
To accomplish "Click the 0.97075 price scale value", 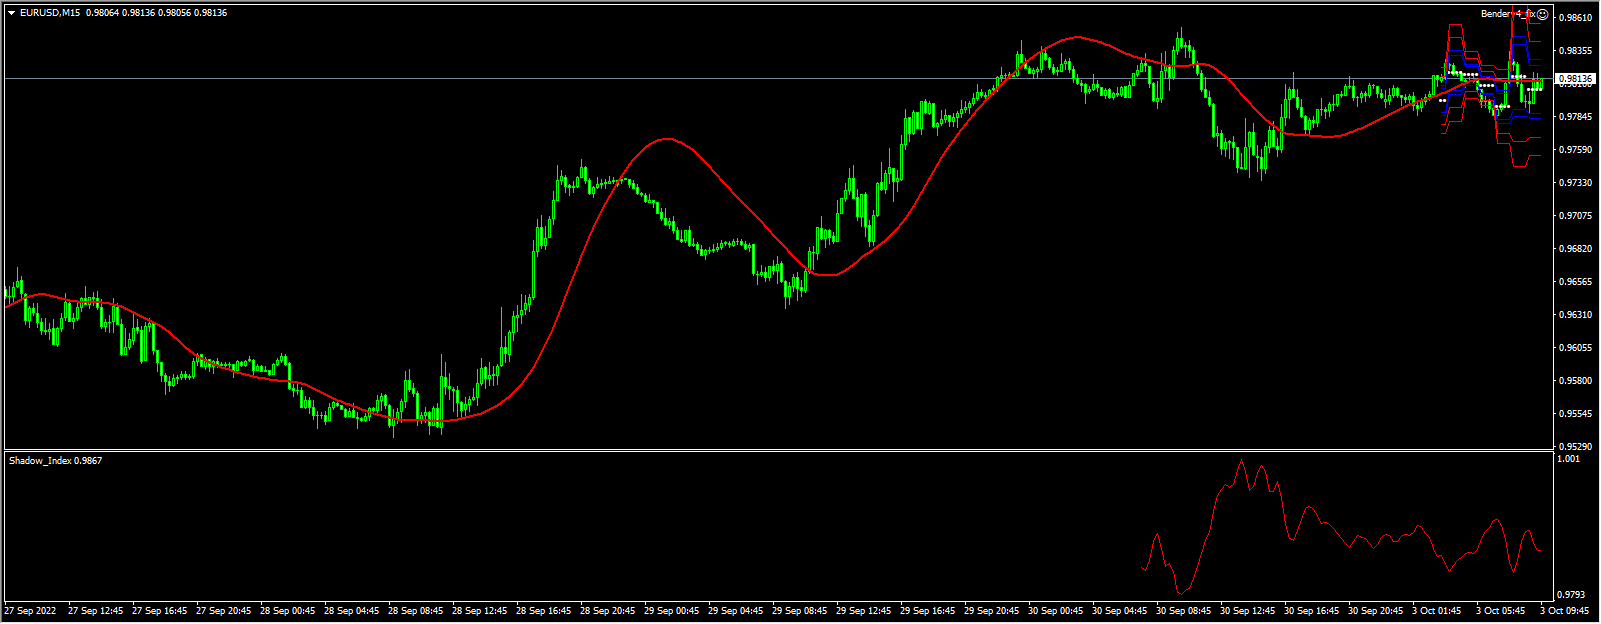I will pos(1577,216).
